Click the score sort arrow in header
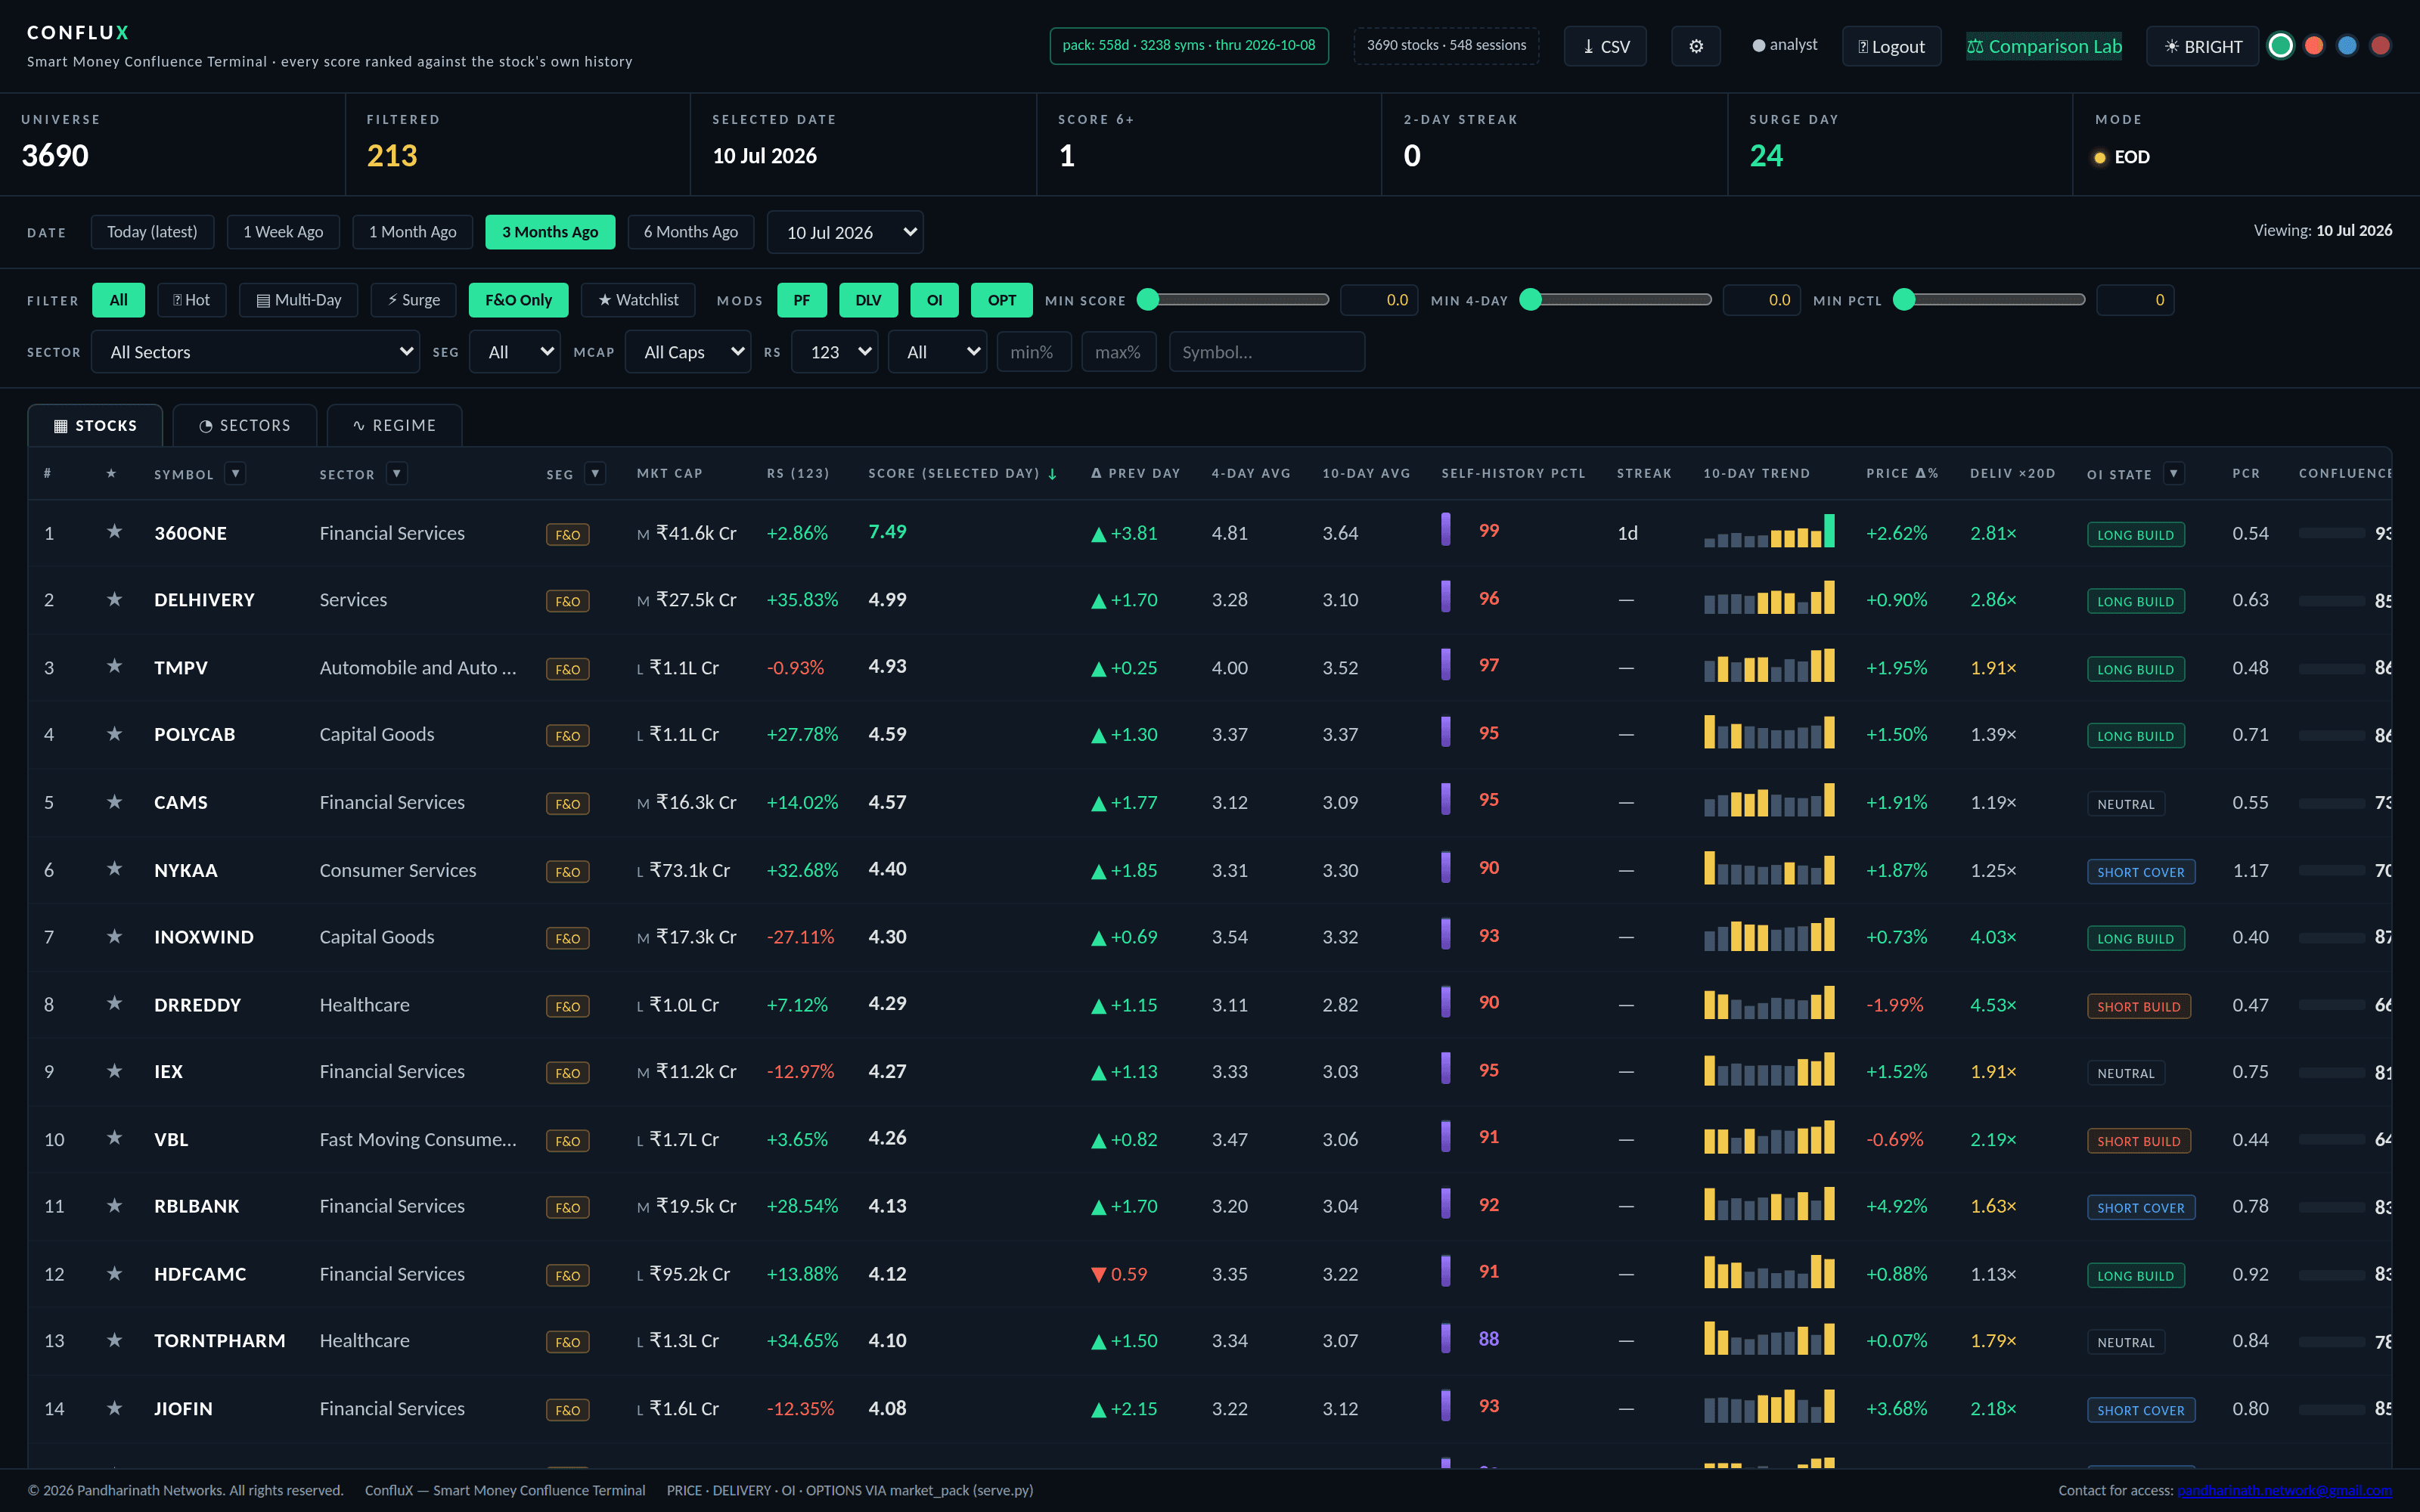This screenshot has height=1512, width=2420. 1052,474
